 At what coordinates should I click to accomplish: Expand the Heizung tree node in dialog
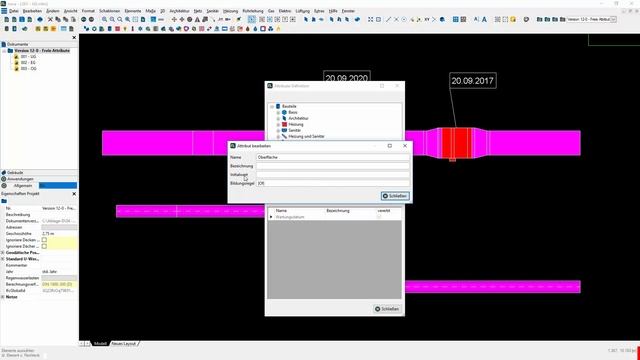(278, 124)
